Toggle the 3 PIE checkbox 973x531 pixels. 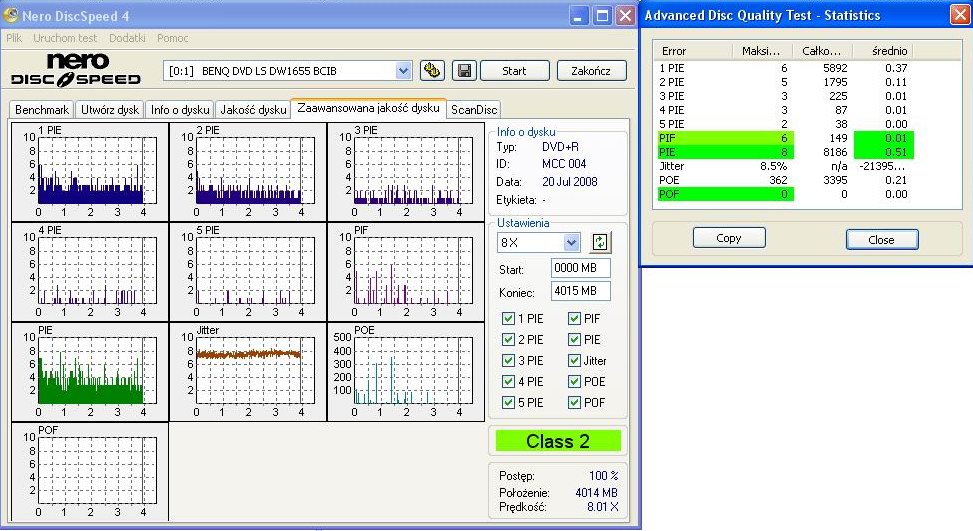tap(508, 361)
